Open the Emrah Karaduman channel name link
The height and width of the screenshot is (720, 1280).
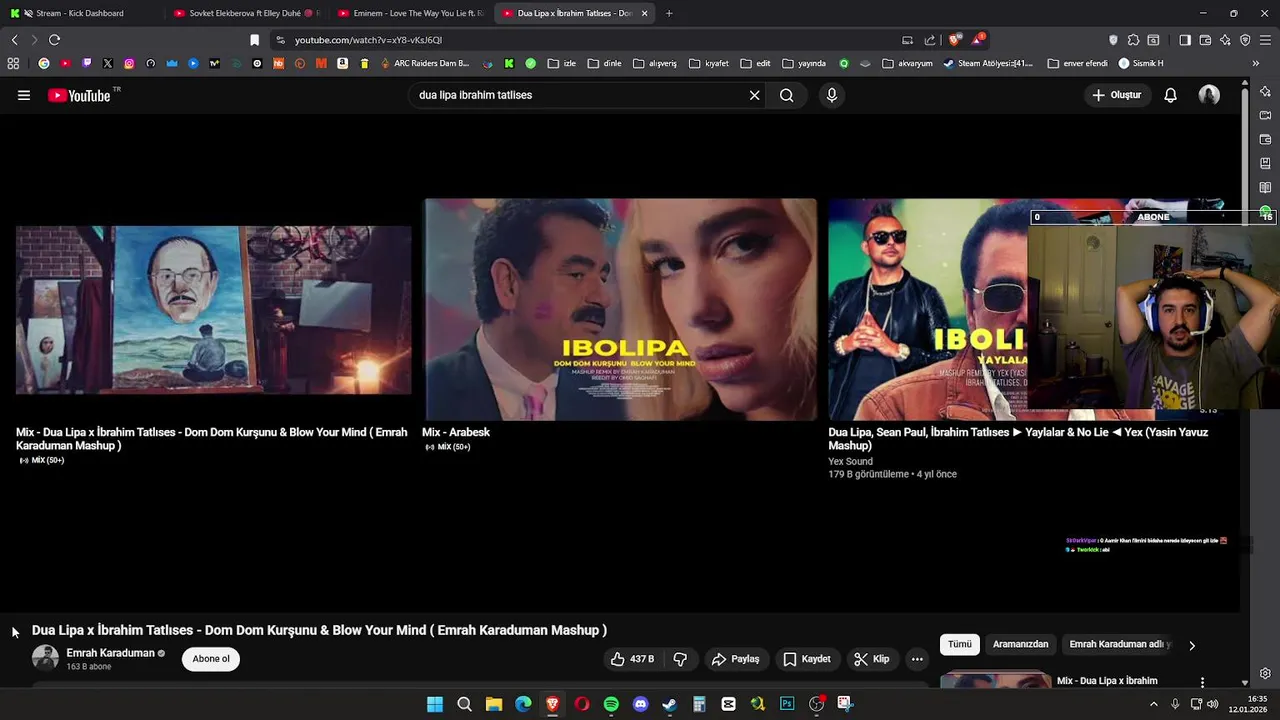pyautogui.click(x=110, y=653)
